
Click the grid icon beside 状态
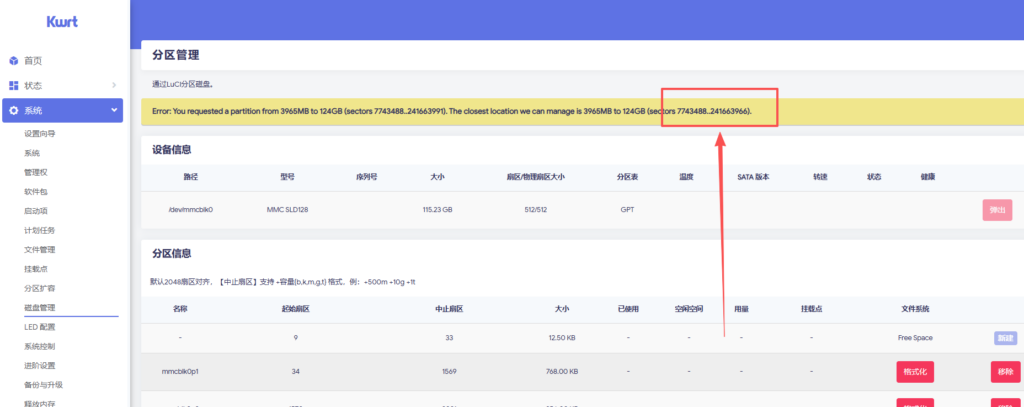pos(14,86)
